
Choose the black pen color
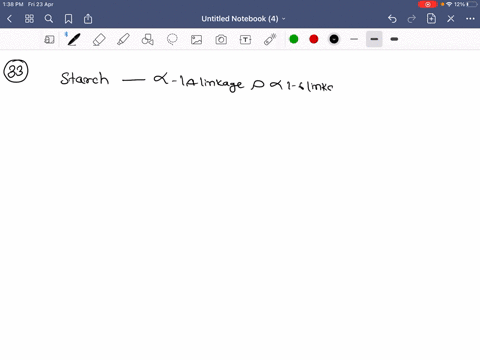[x=334, y=39]
